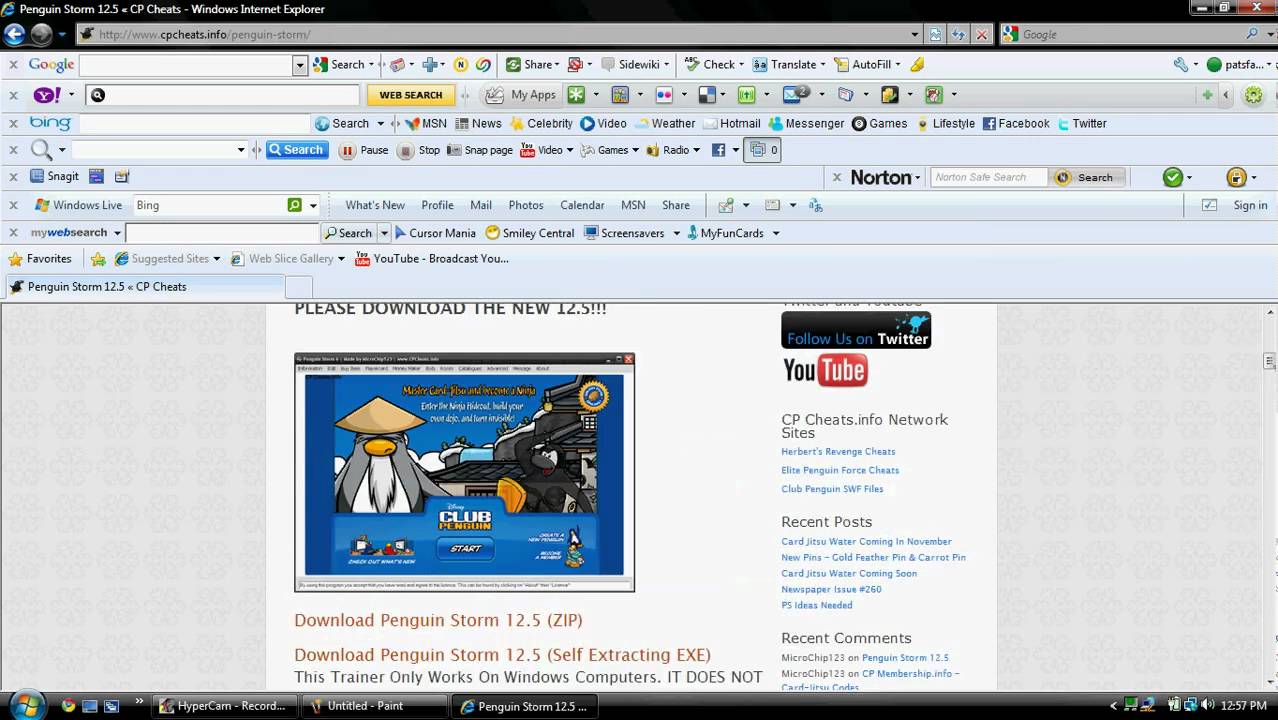Viewport: 1278px width, 720px height.
Task: Click the Snagit toolbar icon
Action: [x=55, y=176]
